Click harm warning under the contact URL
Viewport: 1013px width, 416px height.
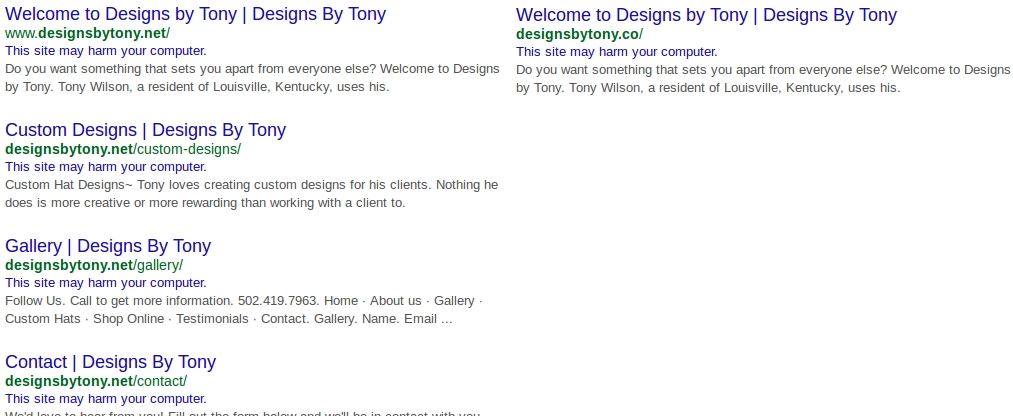point(106,399)
